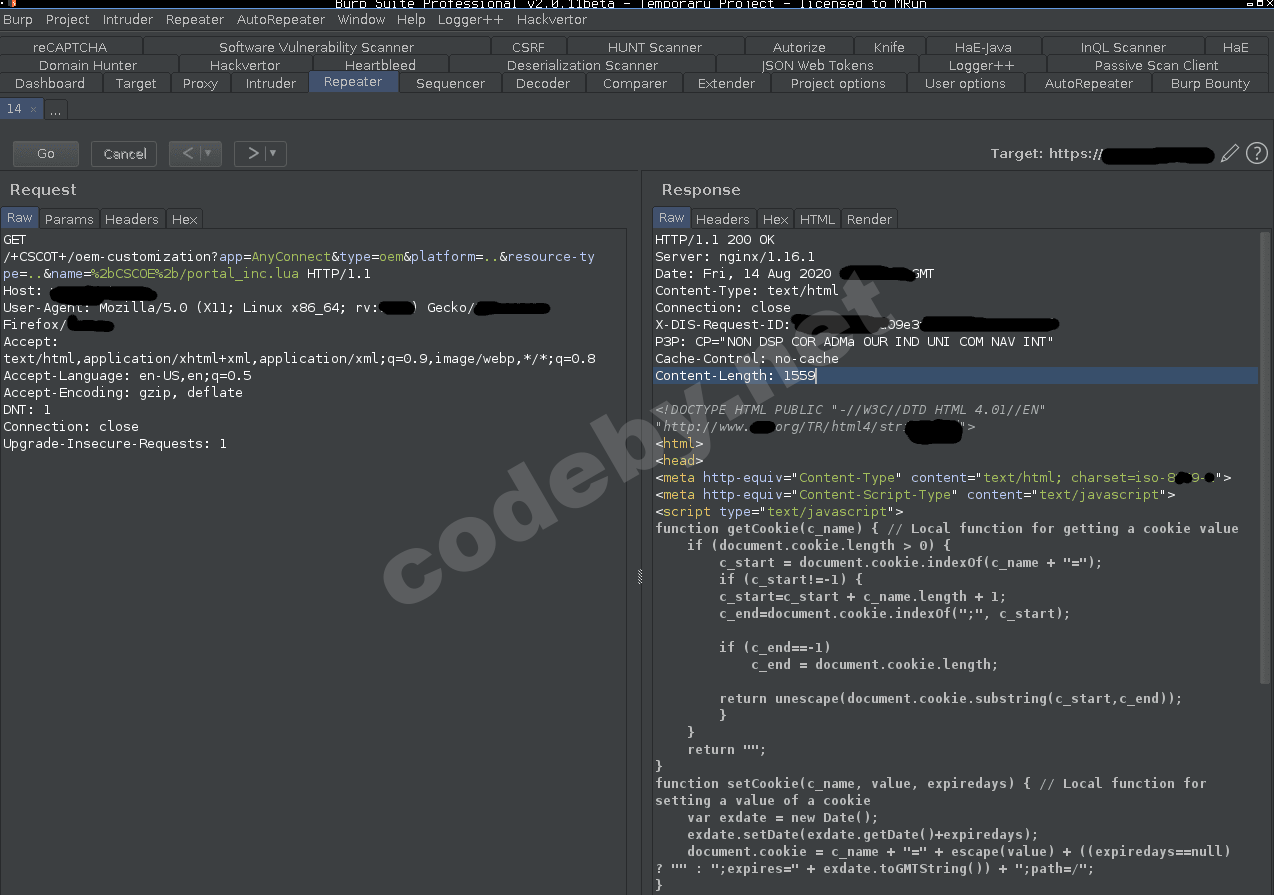Viewport: 1274px width, 895px height.
Task: Close request tab 14 with the x
Action: pos(33,109)
